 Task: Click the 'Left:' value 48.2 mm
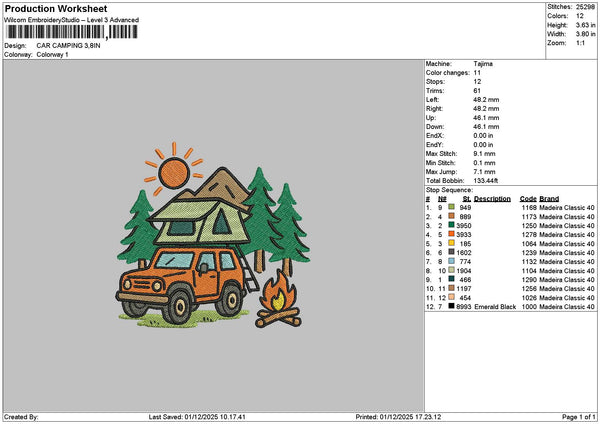click(x=486, y=99)
